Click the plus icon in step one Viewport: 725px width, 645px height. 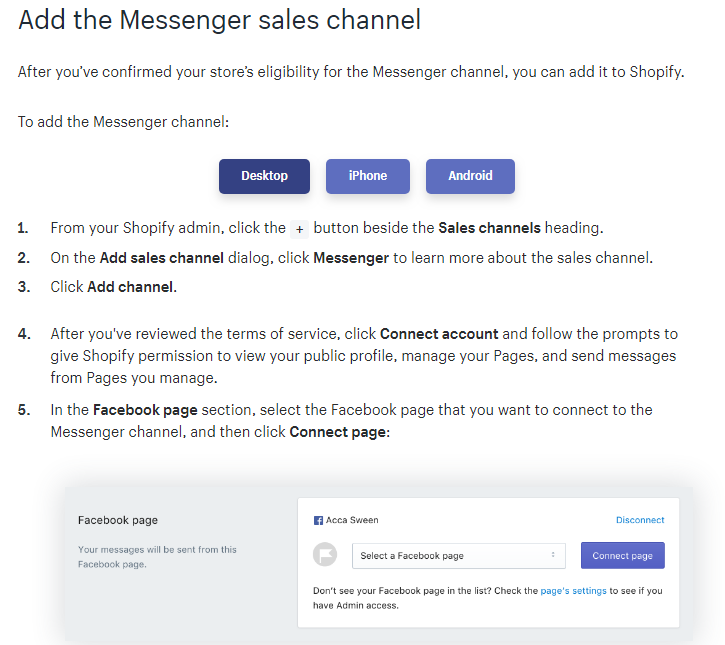[300, 229]
